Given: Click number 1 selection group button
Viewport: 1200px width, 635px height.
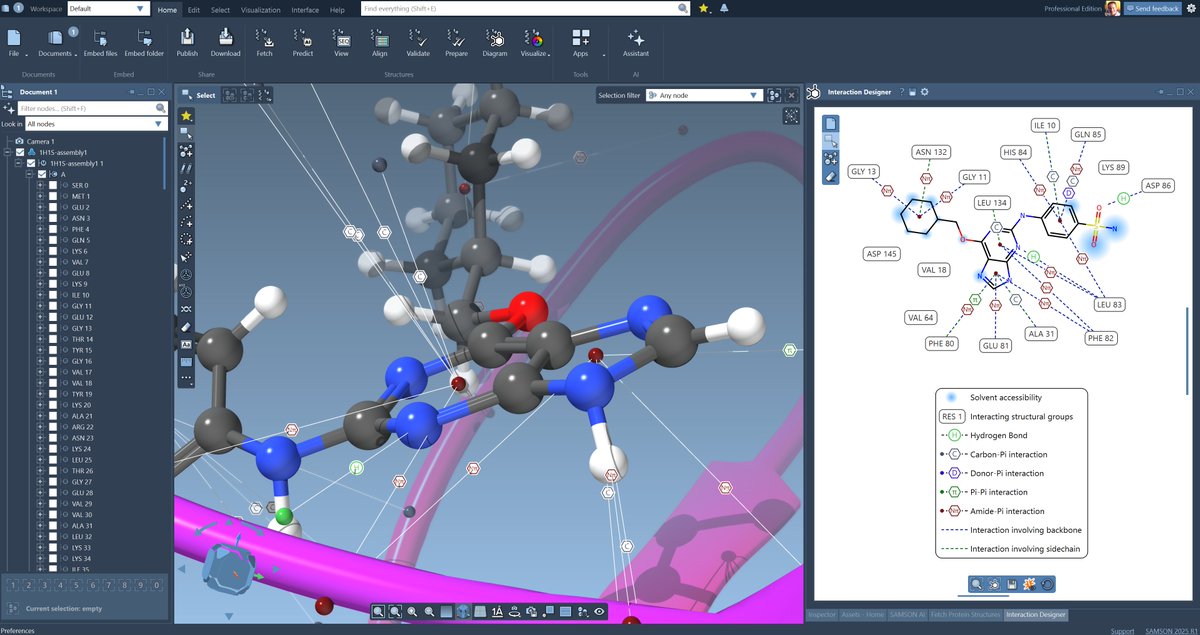Looking at the screenshot, I should (12, 585).
